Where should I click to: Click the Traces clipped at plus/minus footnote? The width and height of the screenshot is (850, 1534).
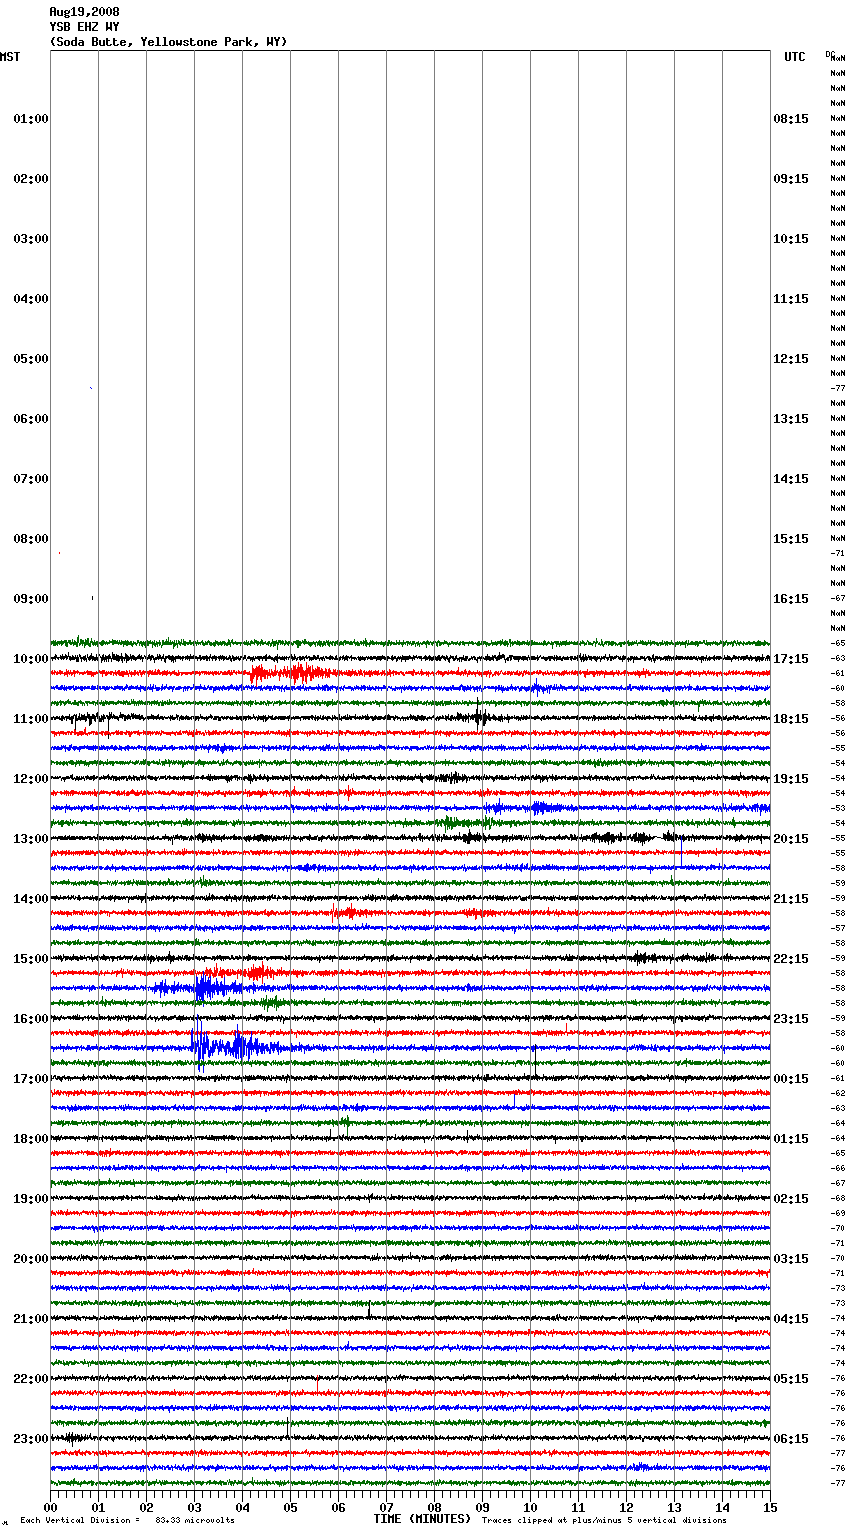[604, 1520]
